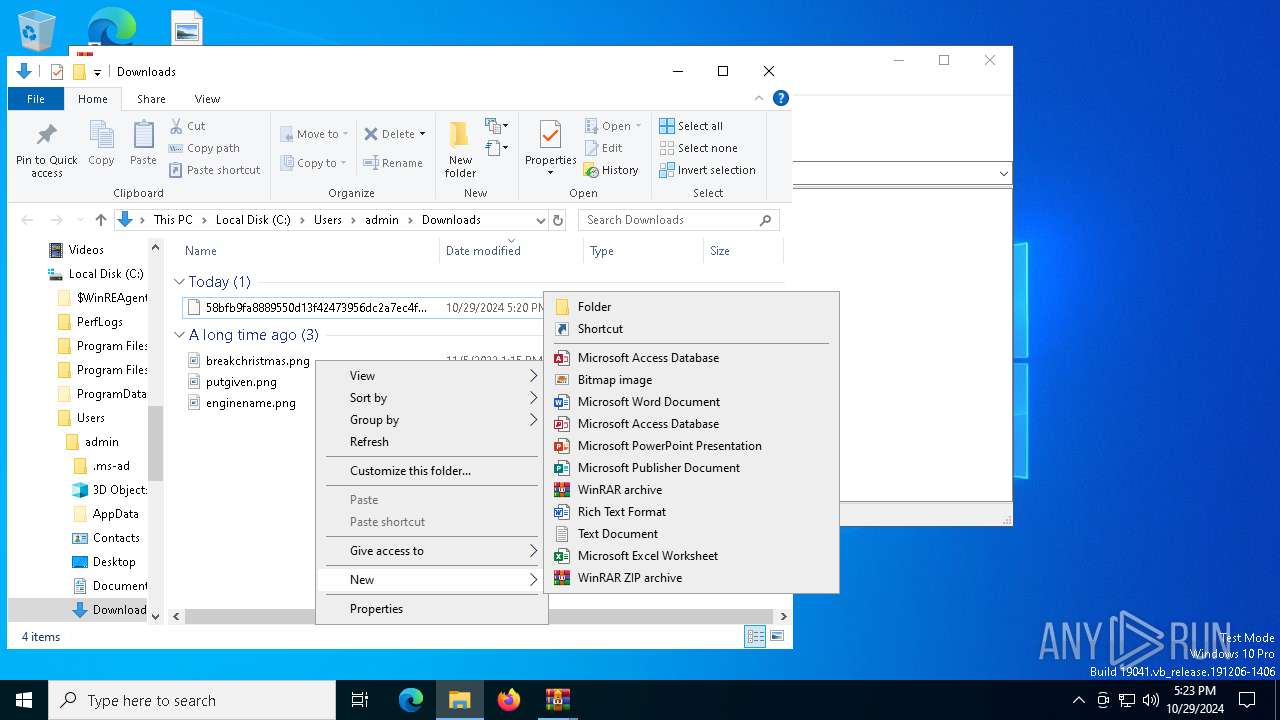Open WinRAR from taskbar

tap(557, 700)
